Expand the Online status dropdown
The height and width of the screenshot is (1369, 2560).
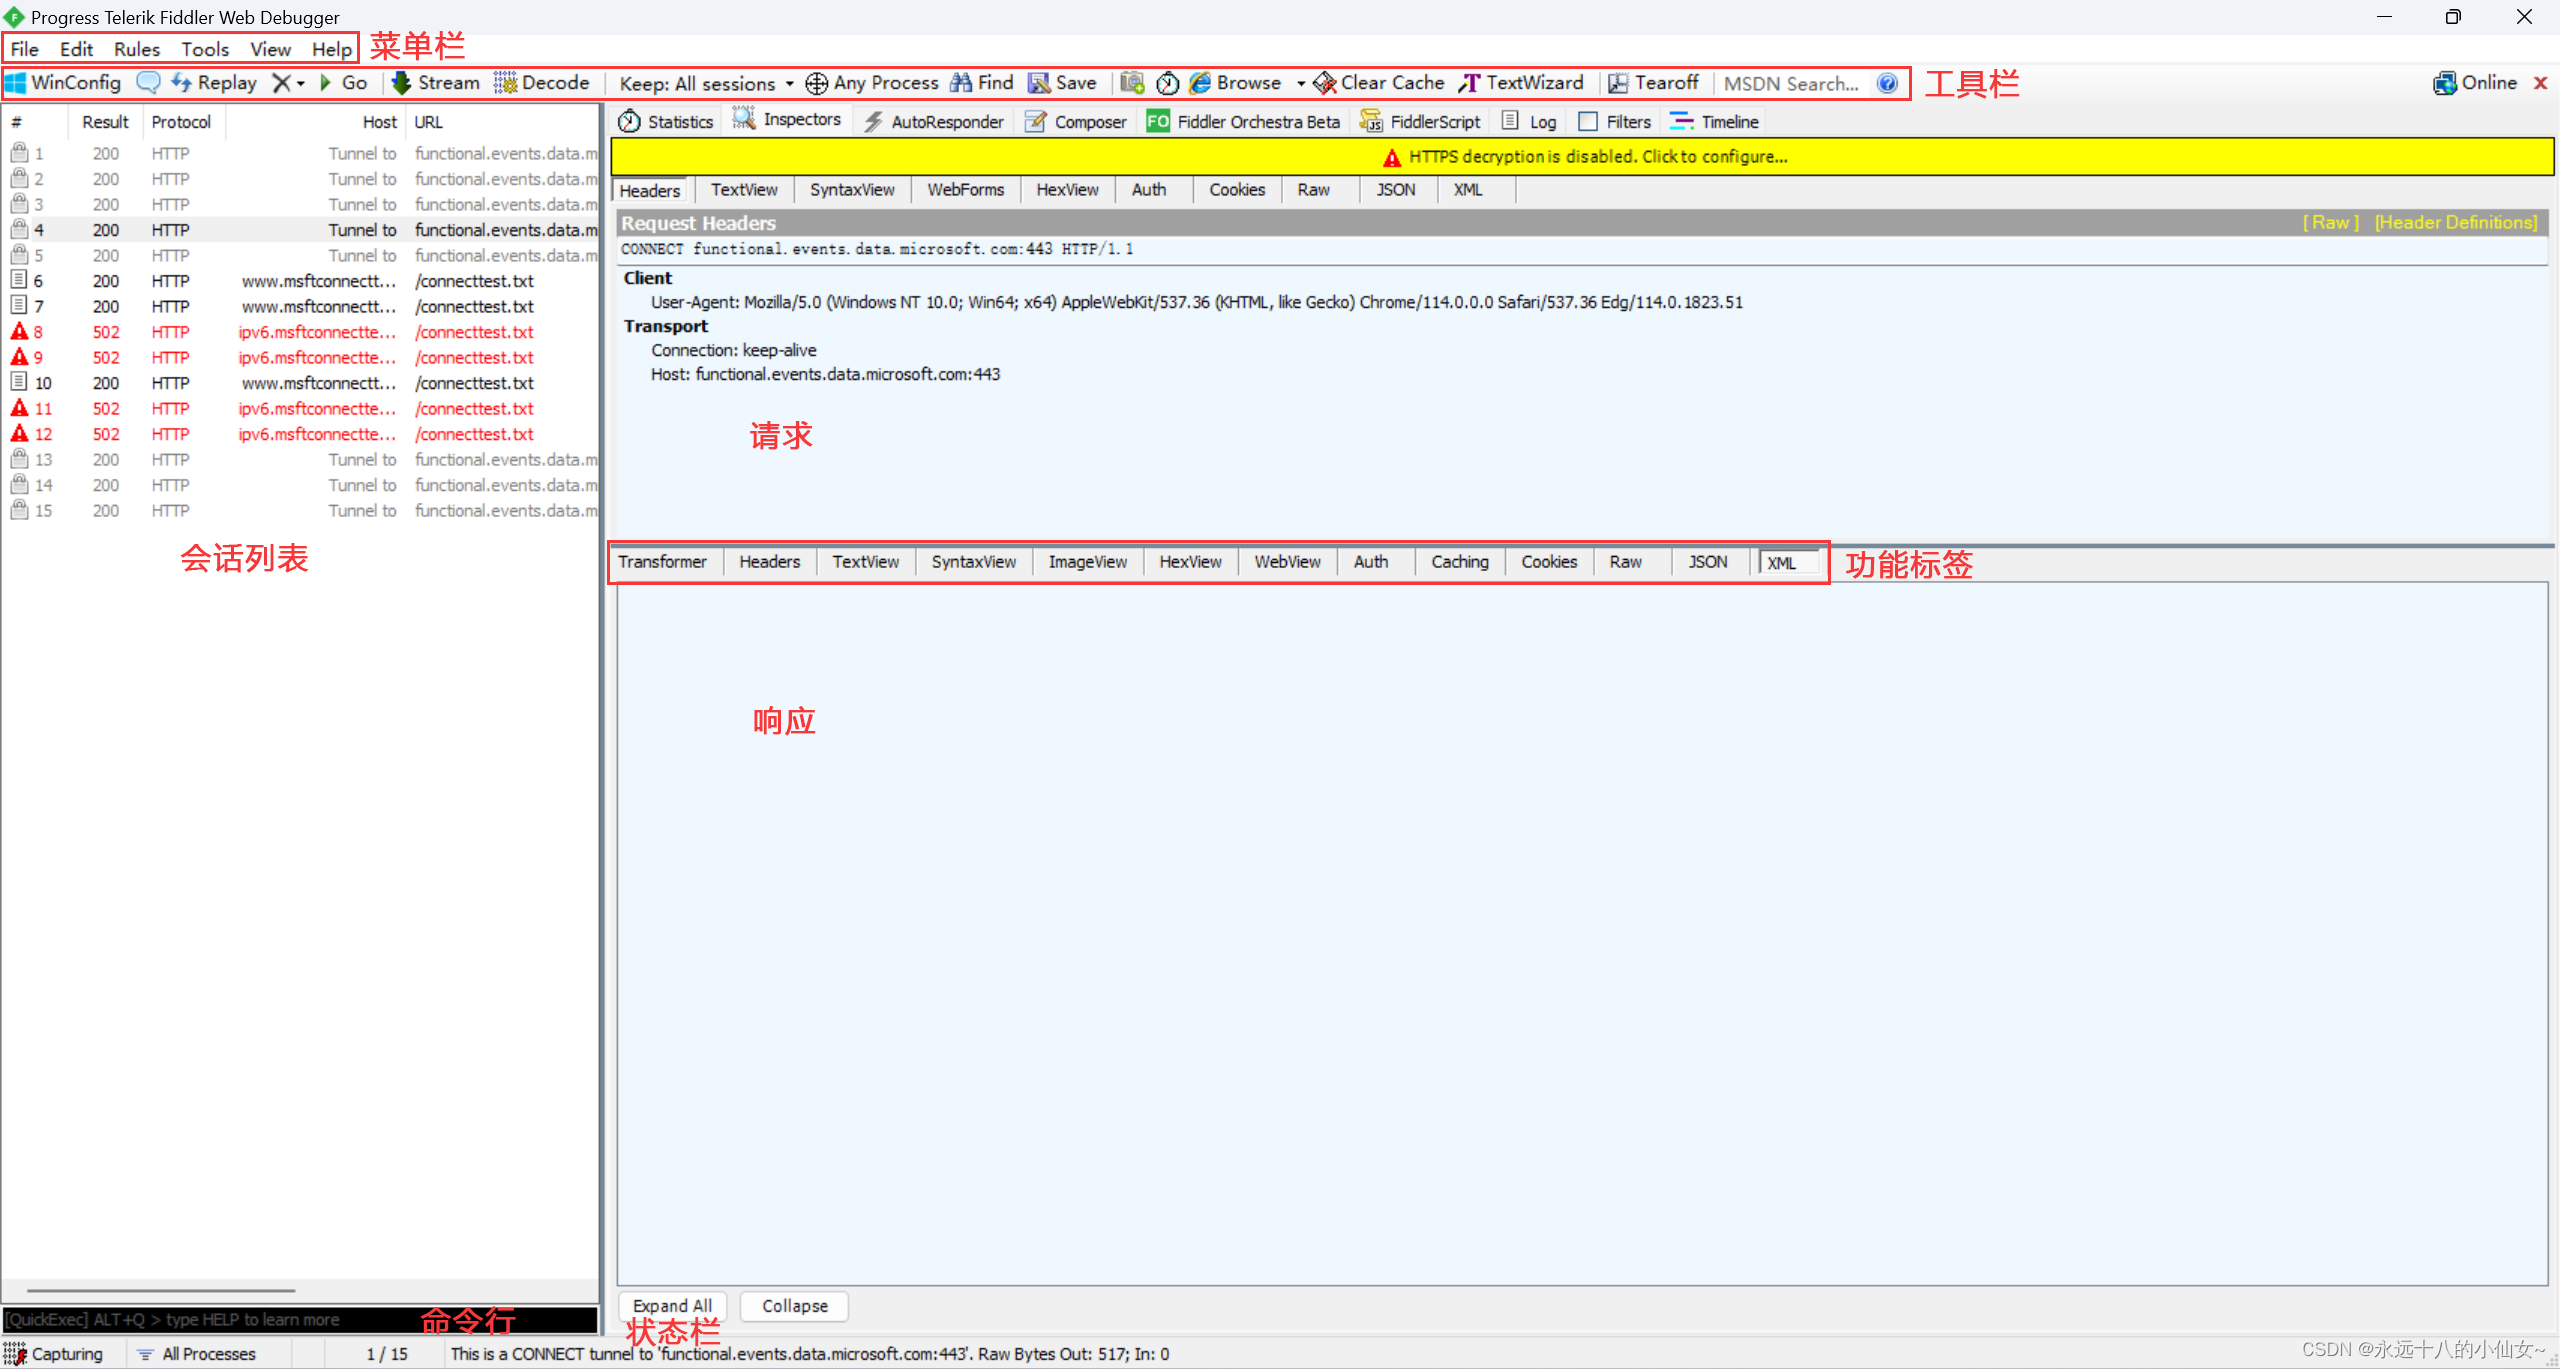pos(2477,83)
